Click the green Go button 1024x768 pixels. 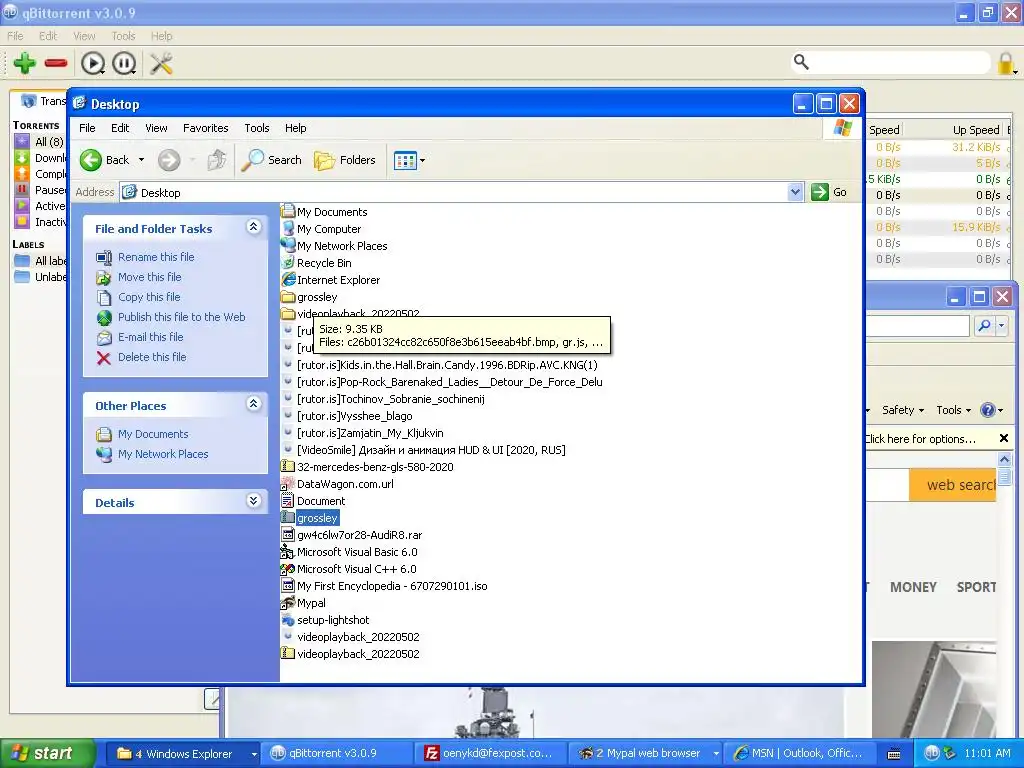pos(829,192)
